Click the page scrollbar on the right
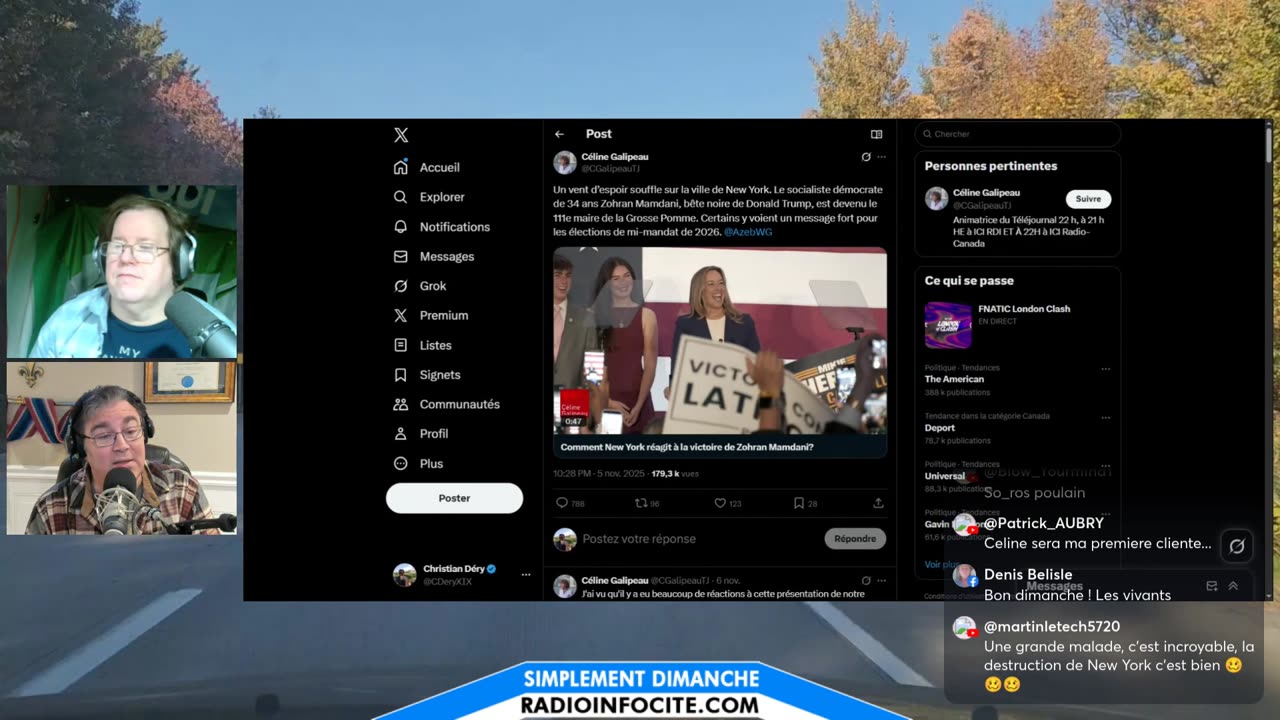 click(x=1269, y=145)
